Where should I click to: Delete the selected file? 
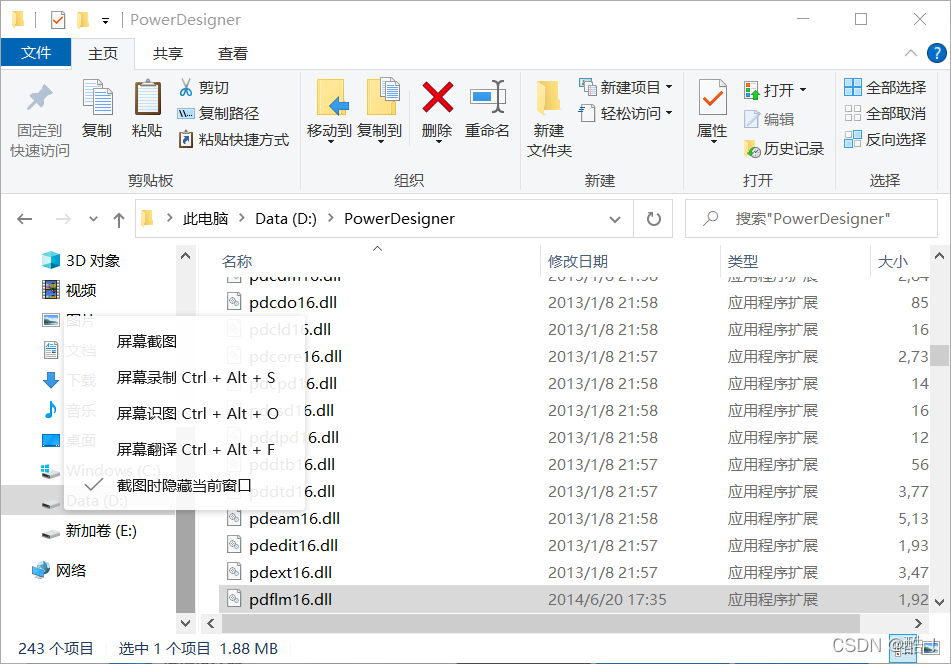(x=437, y=110)
